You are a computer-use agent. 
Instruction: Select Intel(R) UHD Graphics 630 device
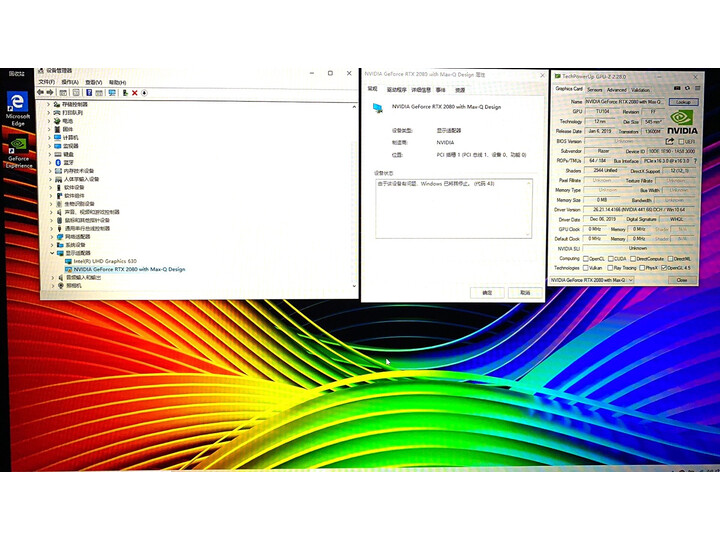pyautogui.click(x=101, y=261)
